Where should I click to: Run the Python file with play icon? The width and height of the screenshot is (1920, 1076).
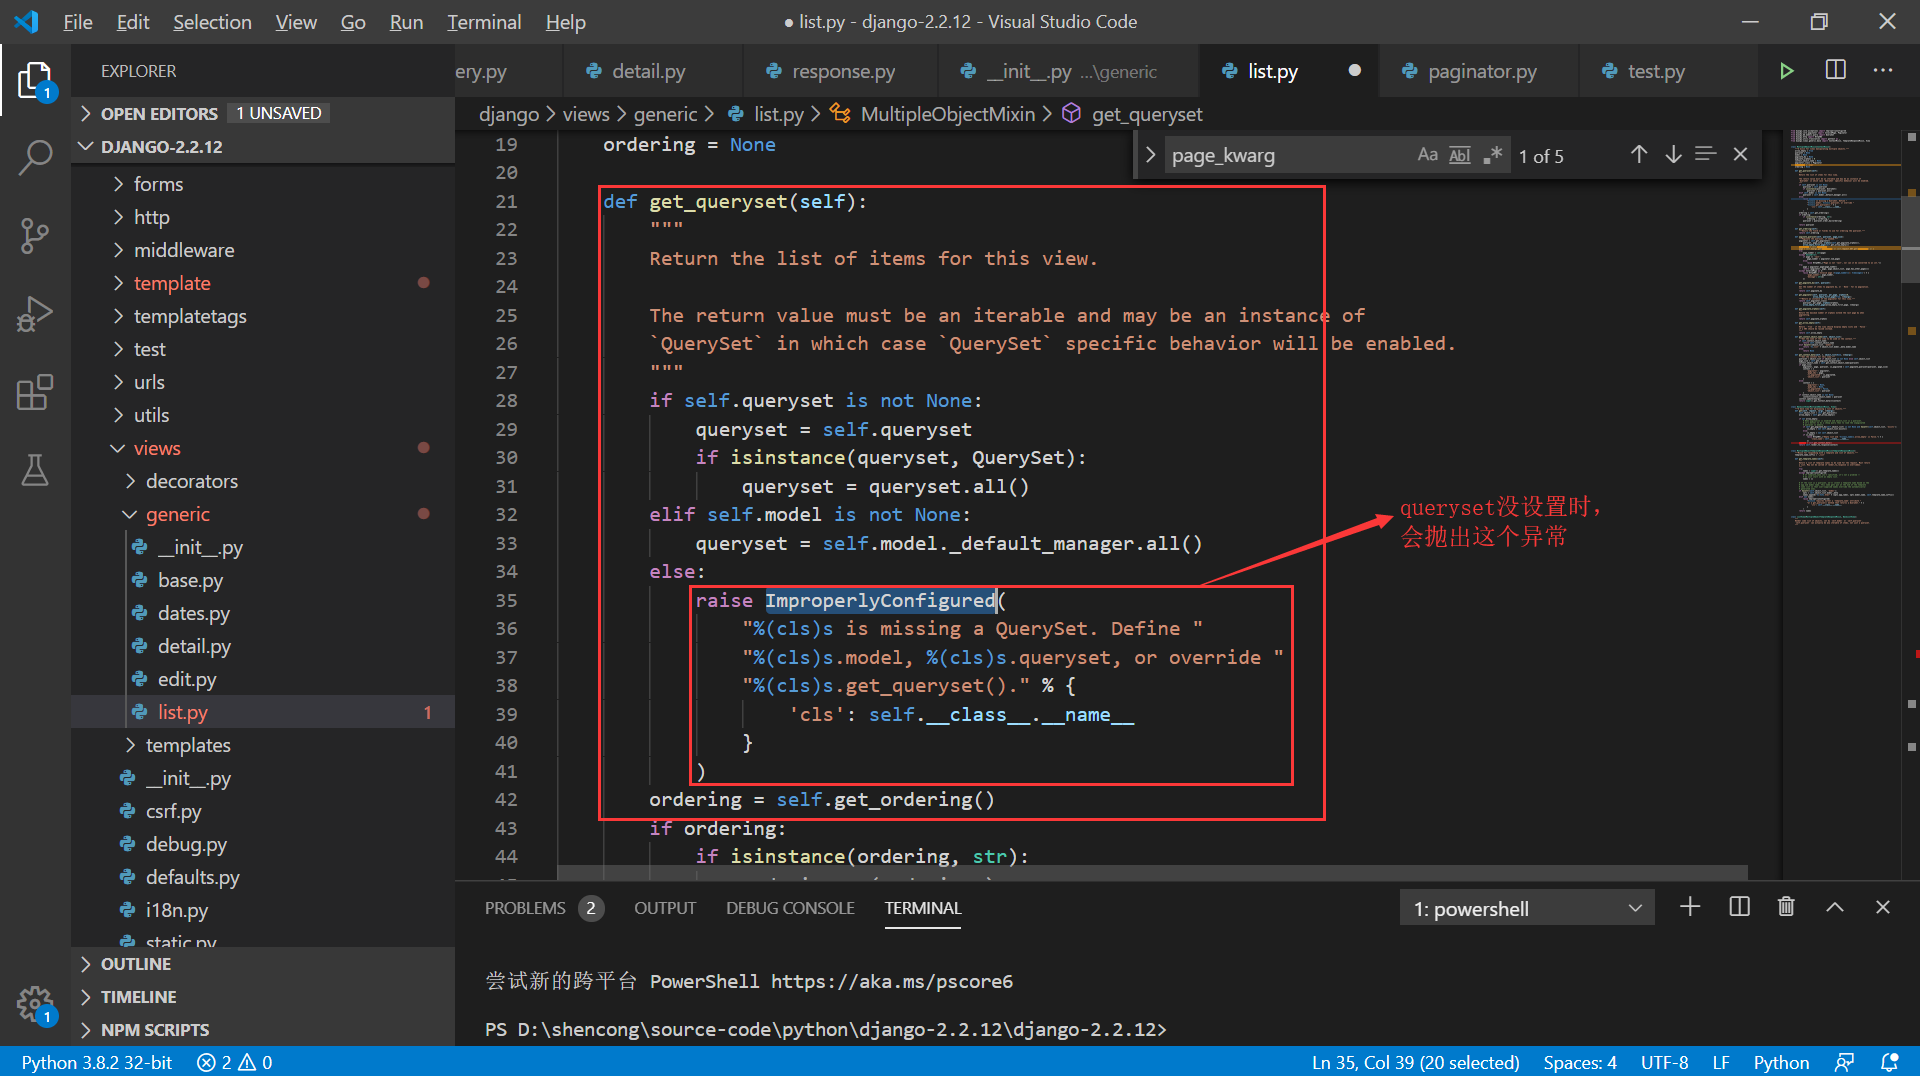pyautogui.click(x=1786, y=71)
